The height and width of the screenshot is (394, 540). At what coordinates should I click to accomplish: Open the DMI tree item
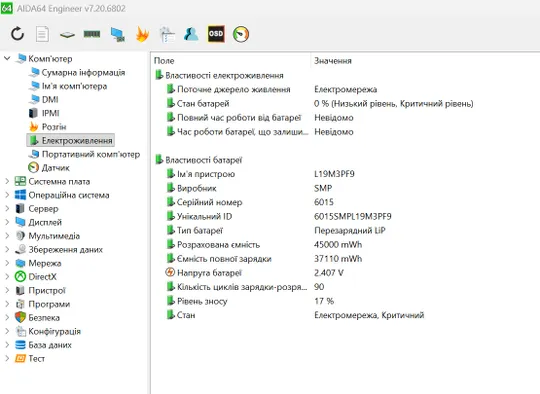point(43,100)
